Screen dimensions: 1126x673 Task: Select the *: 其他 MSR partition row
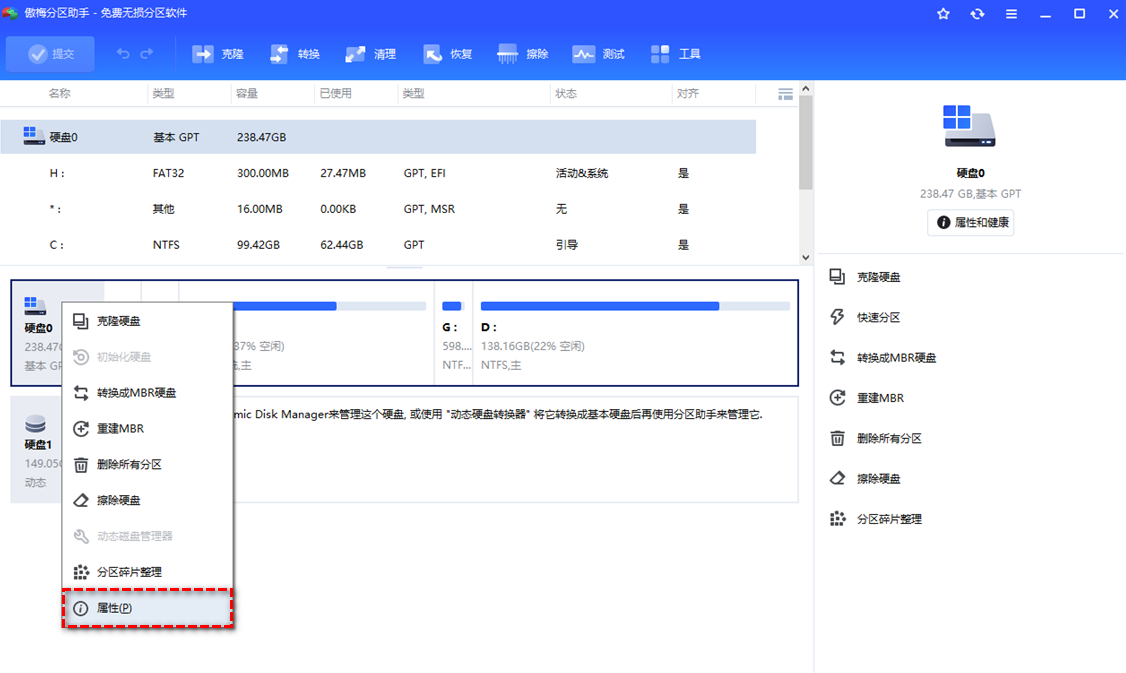pyautogui.click(x=378, y=209)
